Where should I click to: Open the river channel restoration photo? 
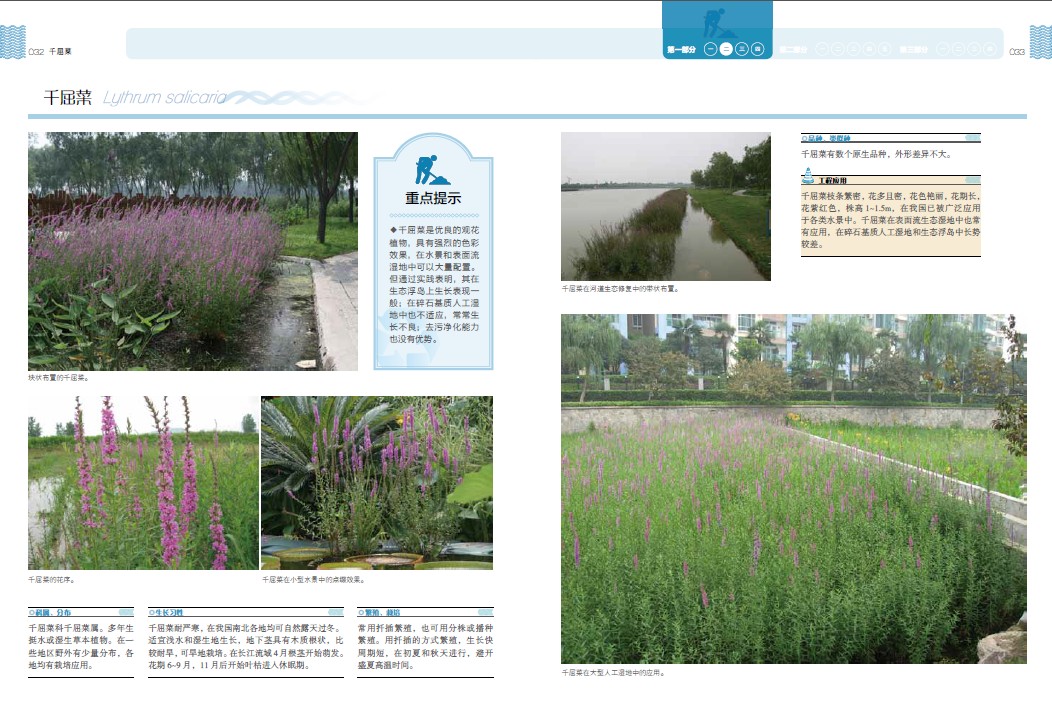(x=665, y=206)
